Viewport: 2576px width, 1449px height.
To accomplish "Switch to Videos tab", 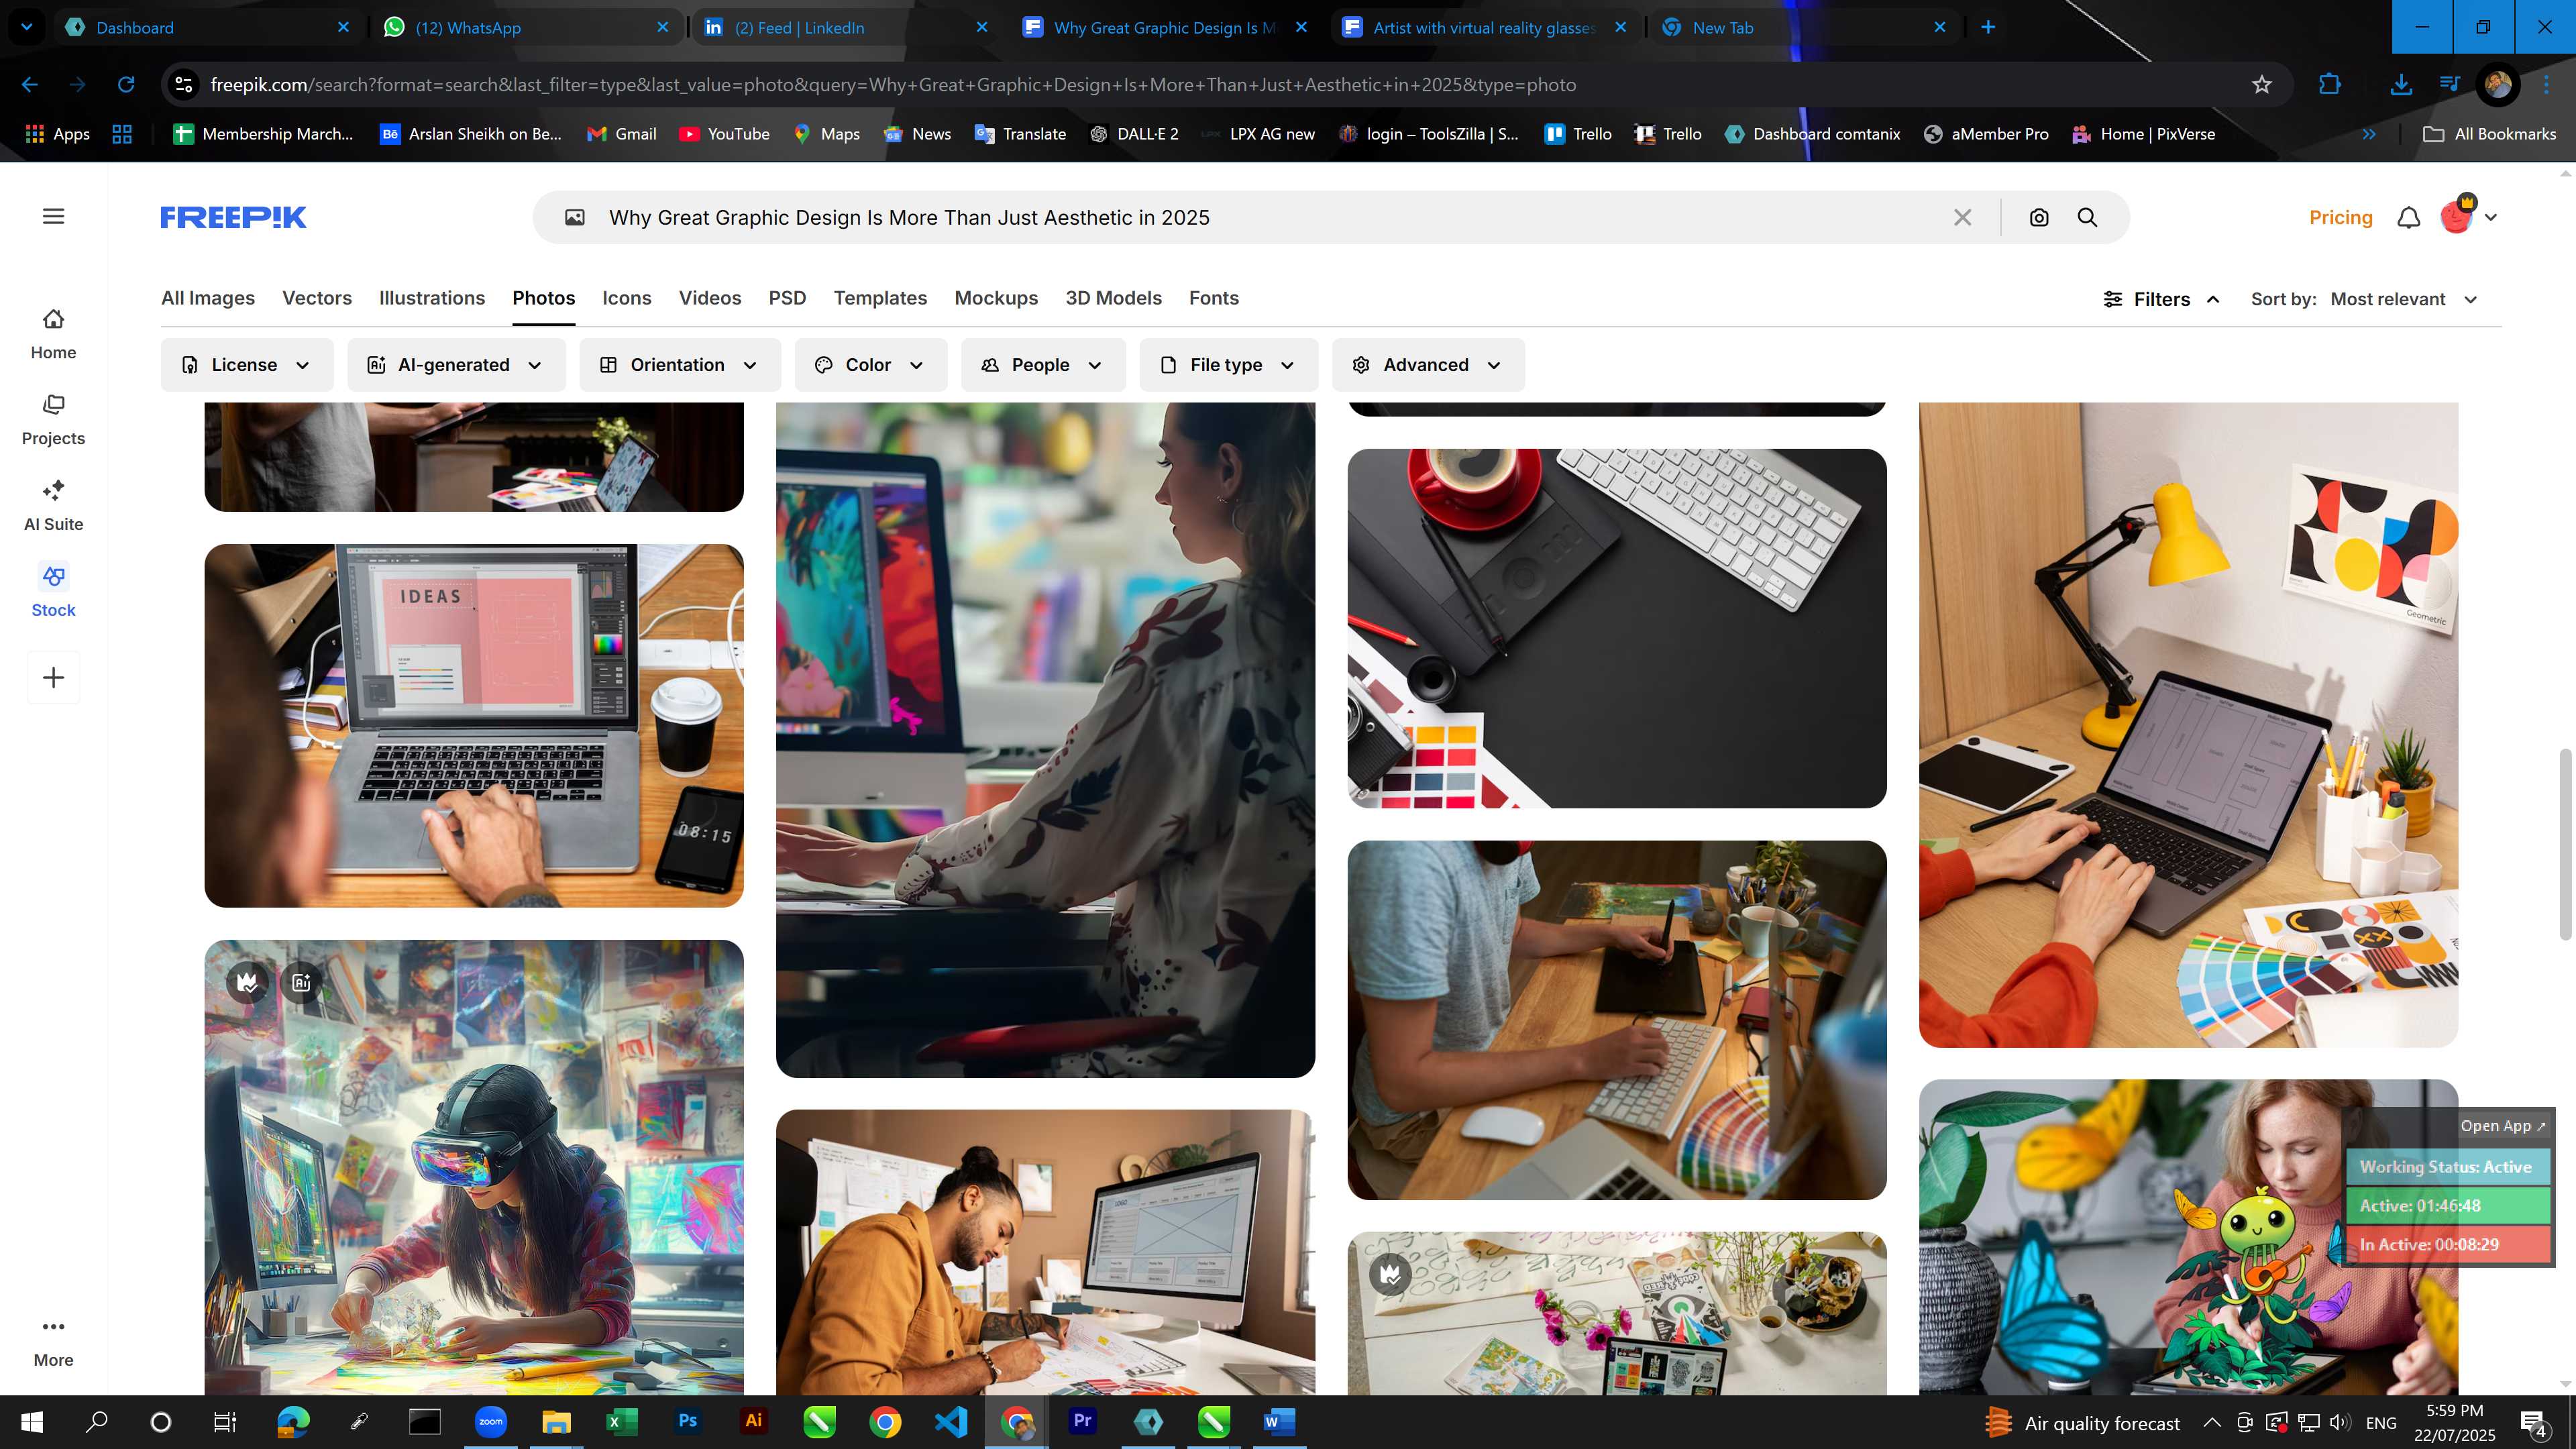I will click(x=710, y=298).
